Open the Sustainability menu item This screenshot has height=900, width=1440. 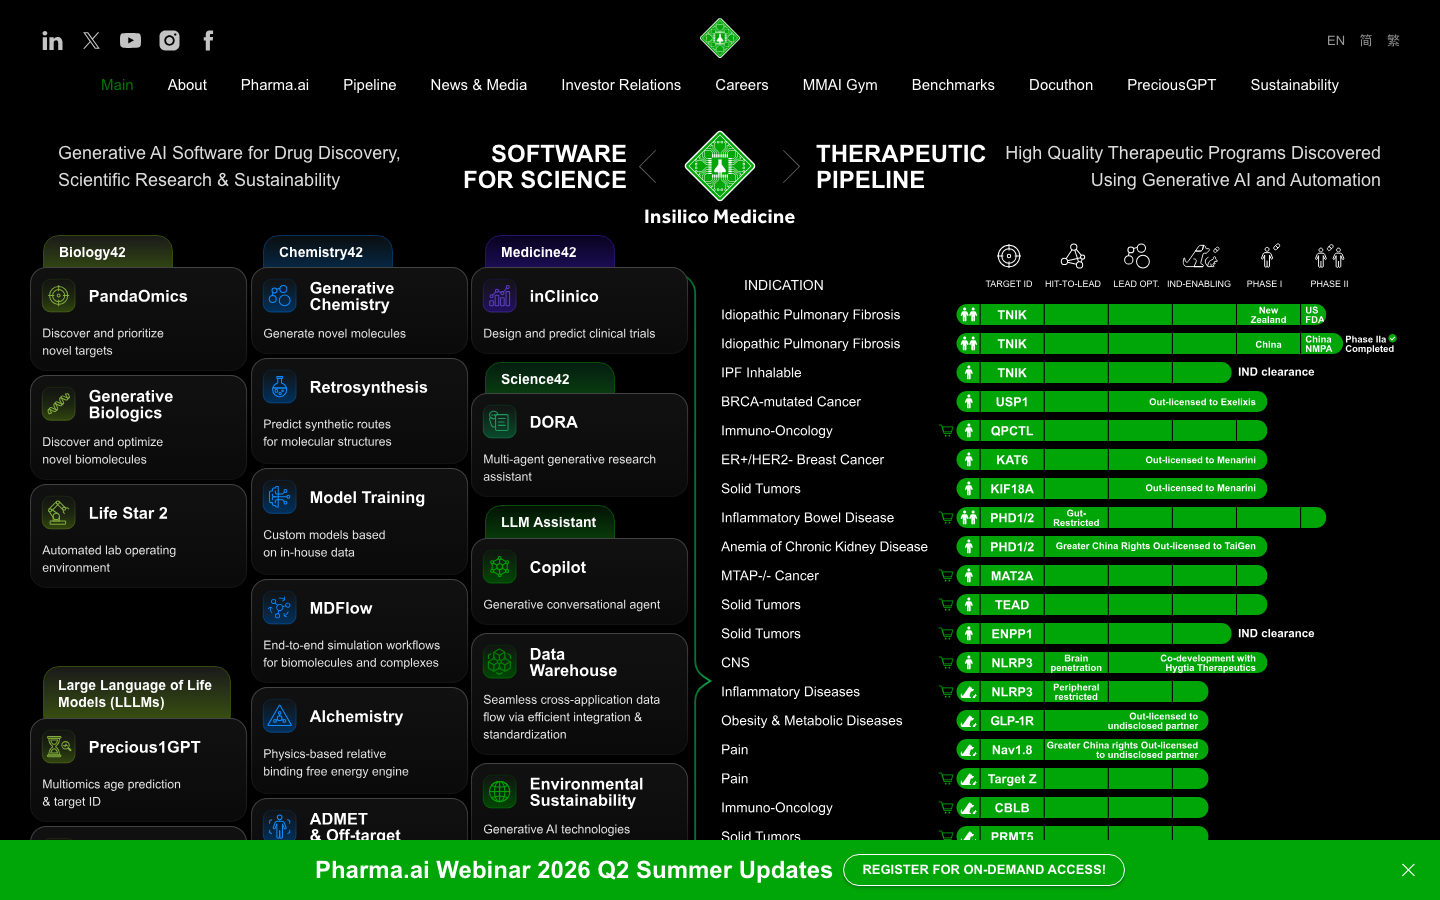[x=1294, y=85]
